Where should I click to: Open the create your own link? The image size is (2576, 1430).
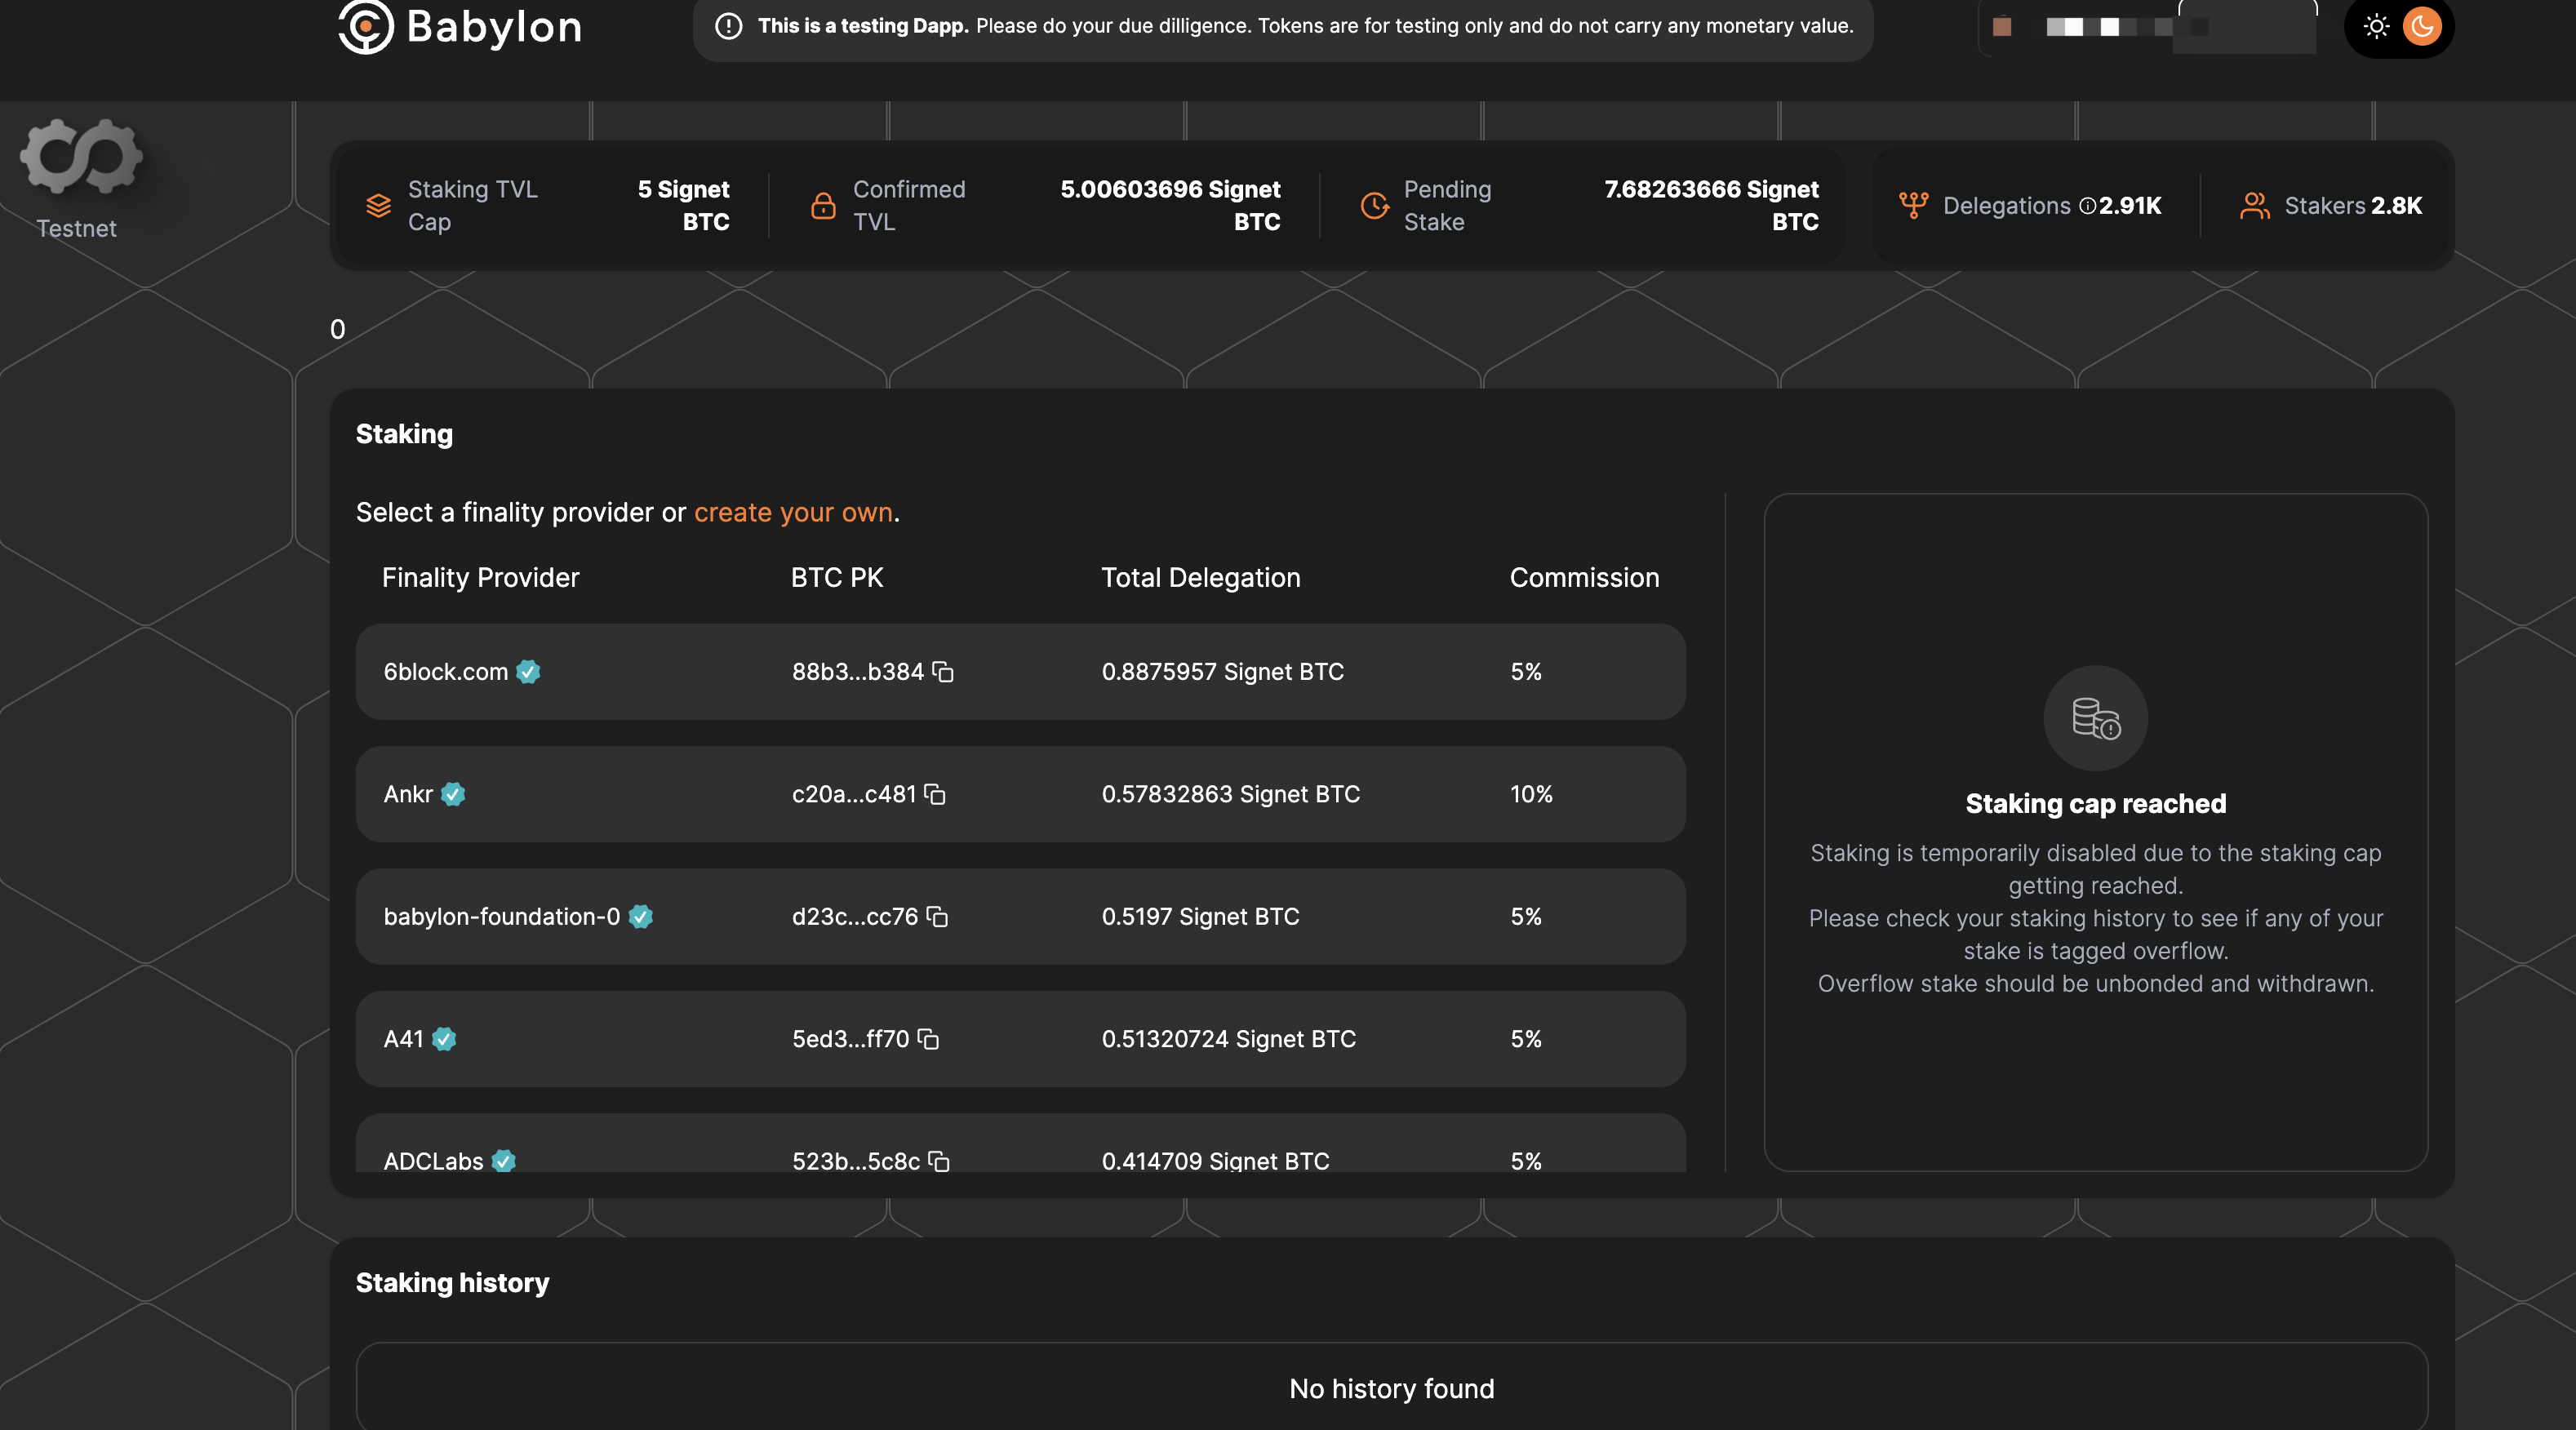pos(793,512)
